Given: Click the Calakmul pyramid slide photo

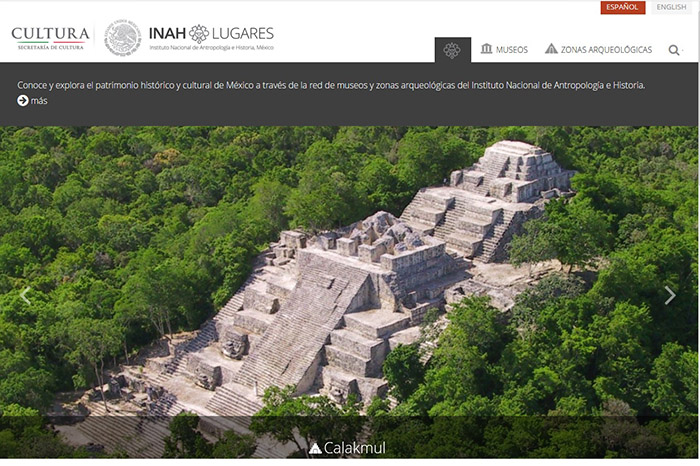Looking at the screenshot, I should point(350,292).
